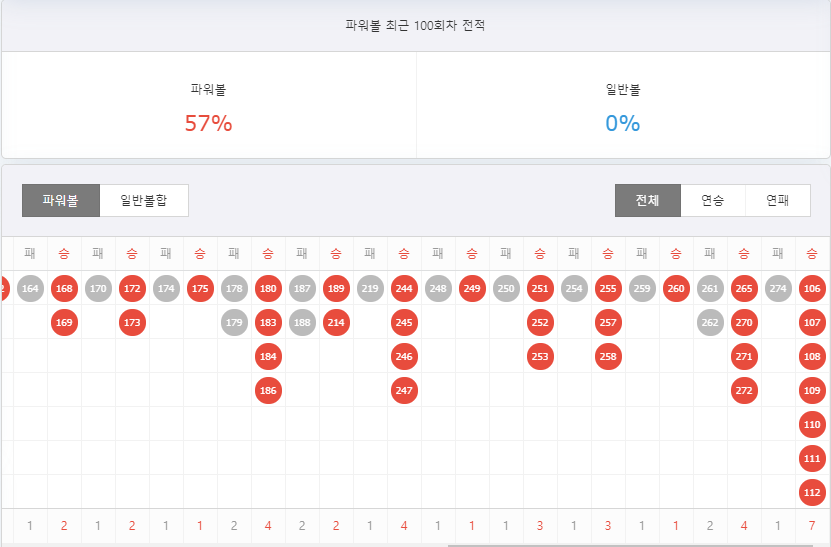Image resolution: width=831 pixels, height=547 pixels.
Task: Click gray round marker 262
Action: point(710,323)
